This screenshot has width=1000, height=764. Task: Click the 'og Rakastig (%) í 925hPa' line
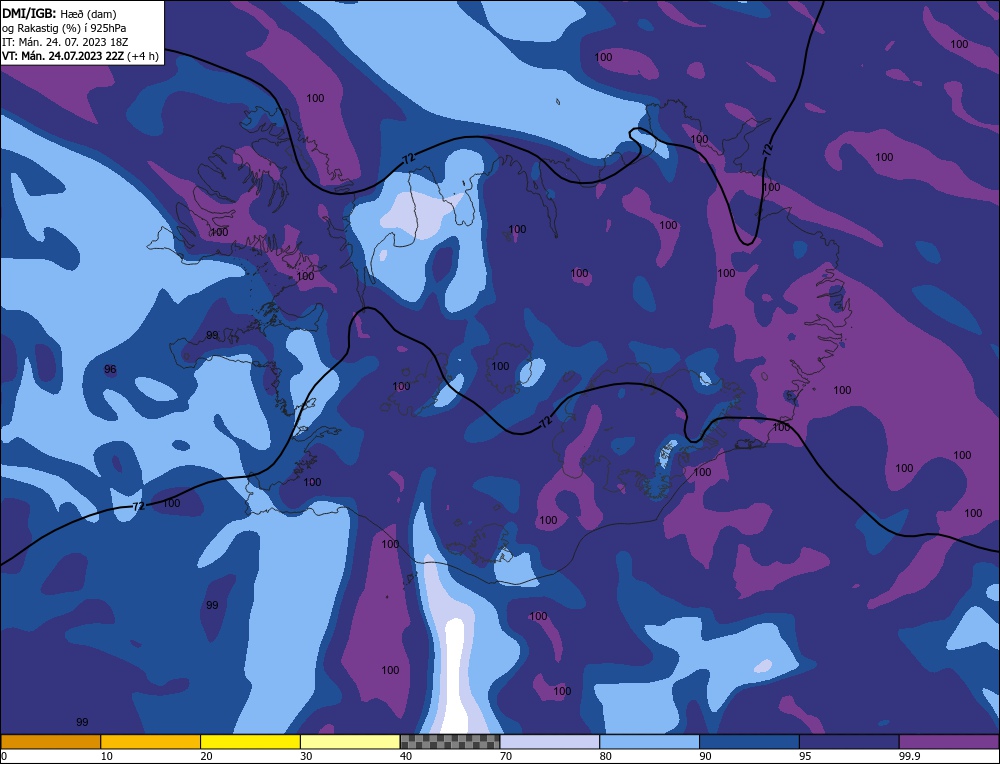[64, 28]
